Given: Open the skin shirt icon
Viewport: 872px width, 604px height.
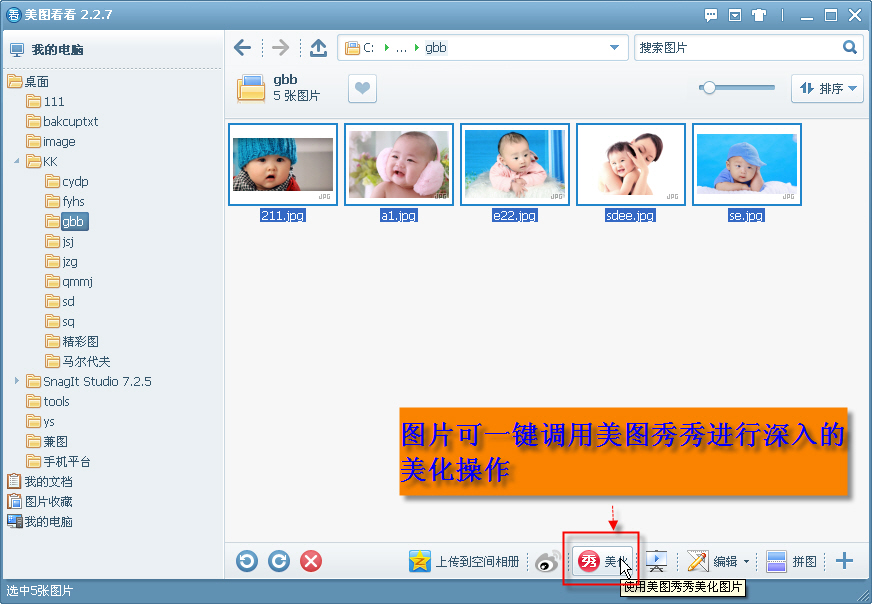Looking at the screenshot, I should click(x=759, y=15).
